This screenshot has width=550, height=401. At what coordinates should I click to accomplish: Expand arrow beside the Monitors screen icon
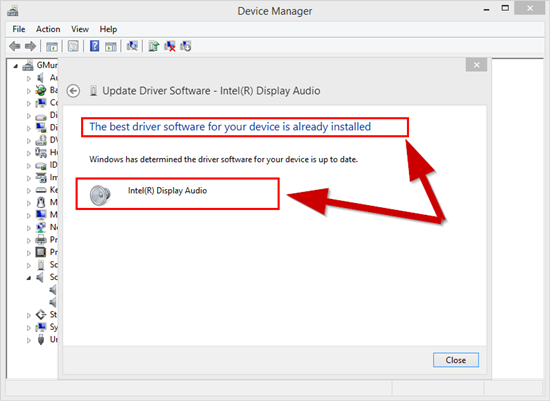29,215
